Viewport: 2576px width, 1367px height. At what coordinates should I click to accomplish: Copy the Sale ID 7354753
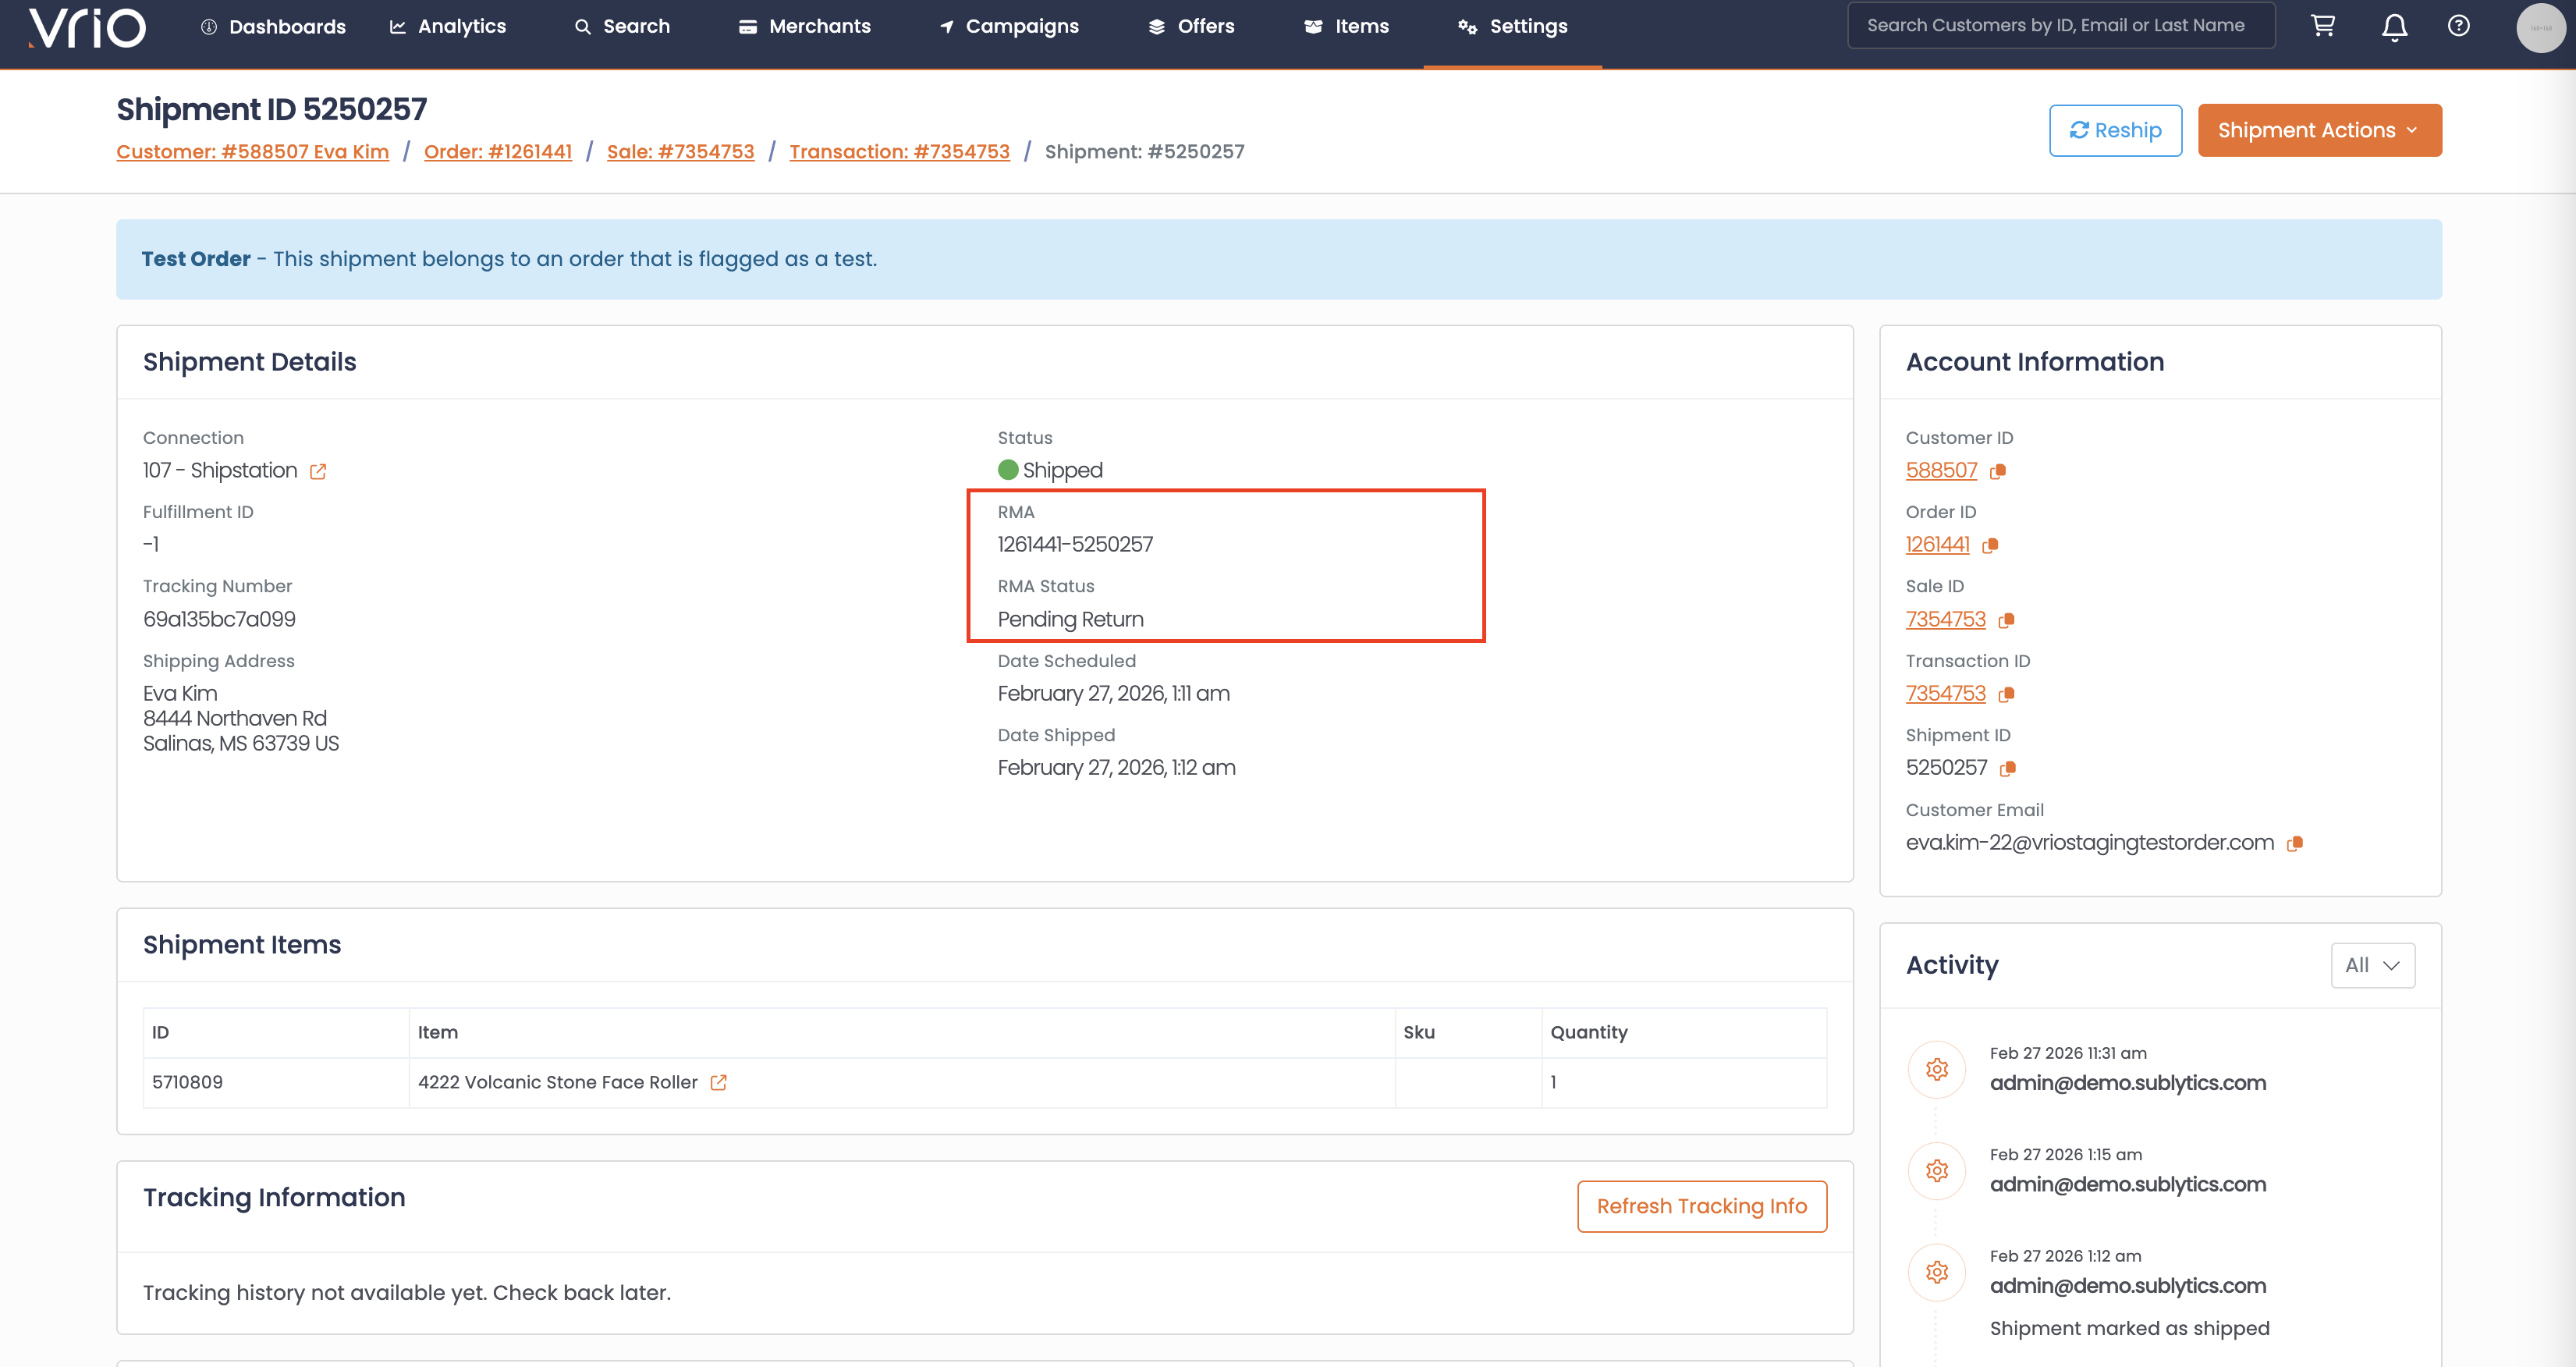[2006, 620]
